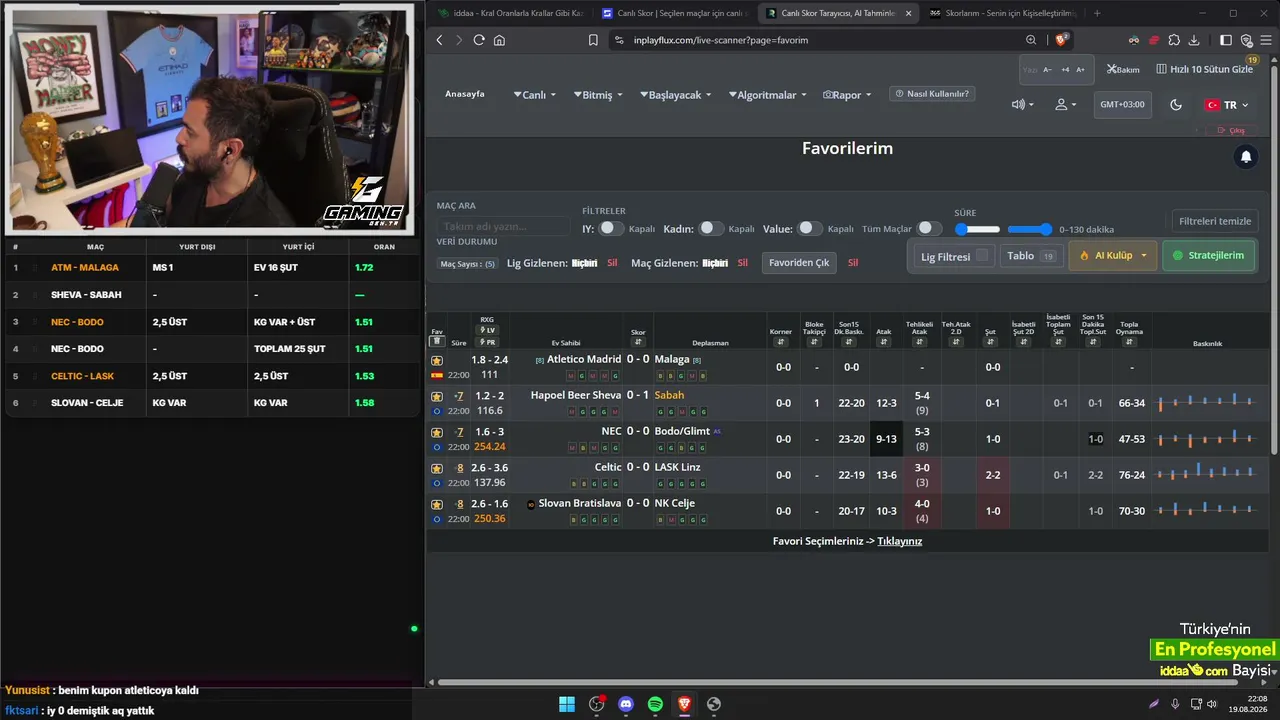Open Brave browser from taskbar
Viewport: 1280px width, 720px height.
tap(684, 704)
